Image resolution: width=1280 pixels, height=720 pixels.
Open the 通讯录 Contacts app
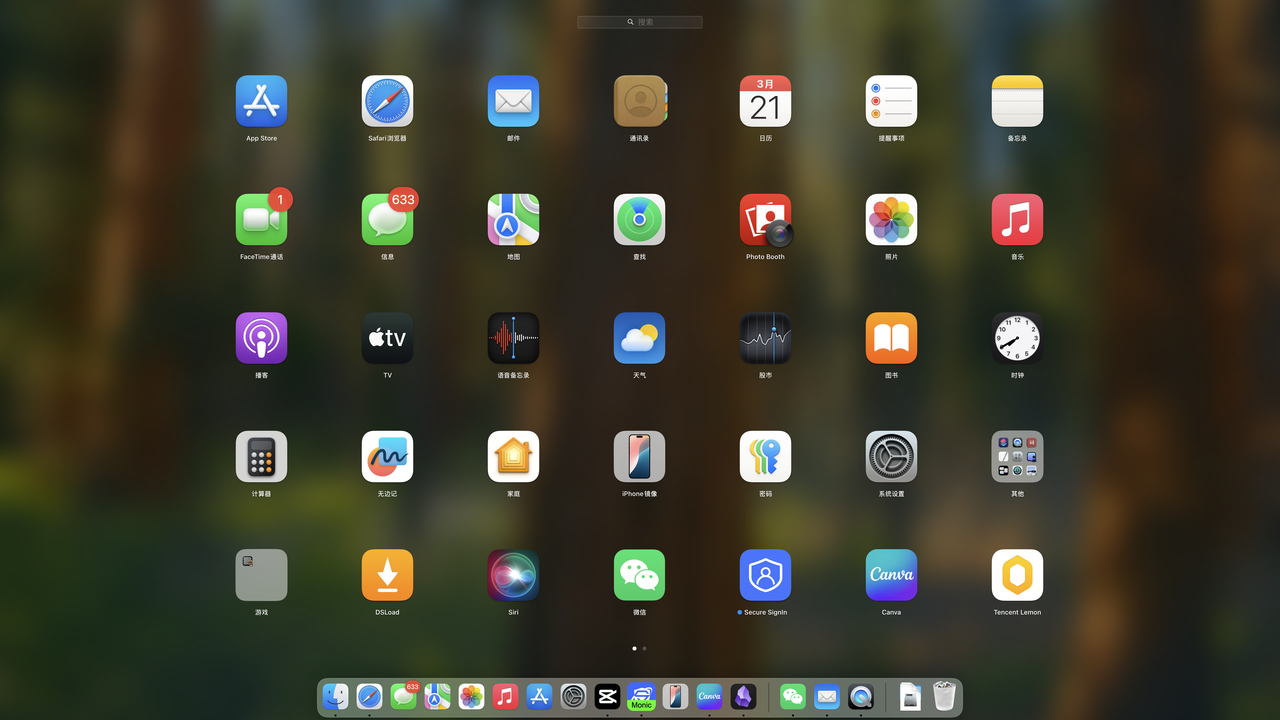click(640, 101)
